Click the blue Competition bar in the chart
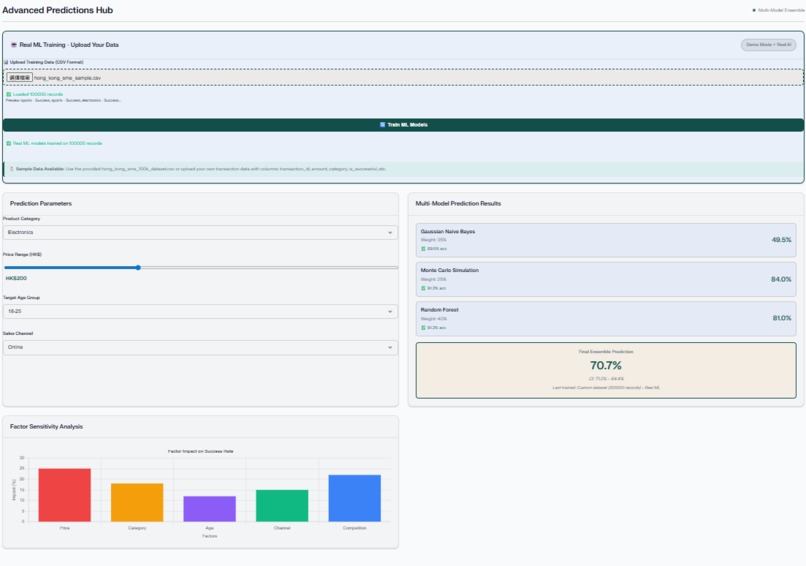 [355, 498]
